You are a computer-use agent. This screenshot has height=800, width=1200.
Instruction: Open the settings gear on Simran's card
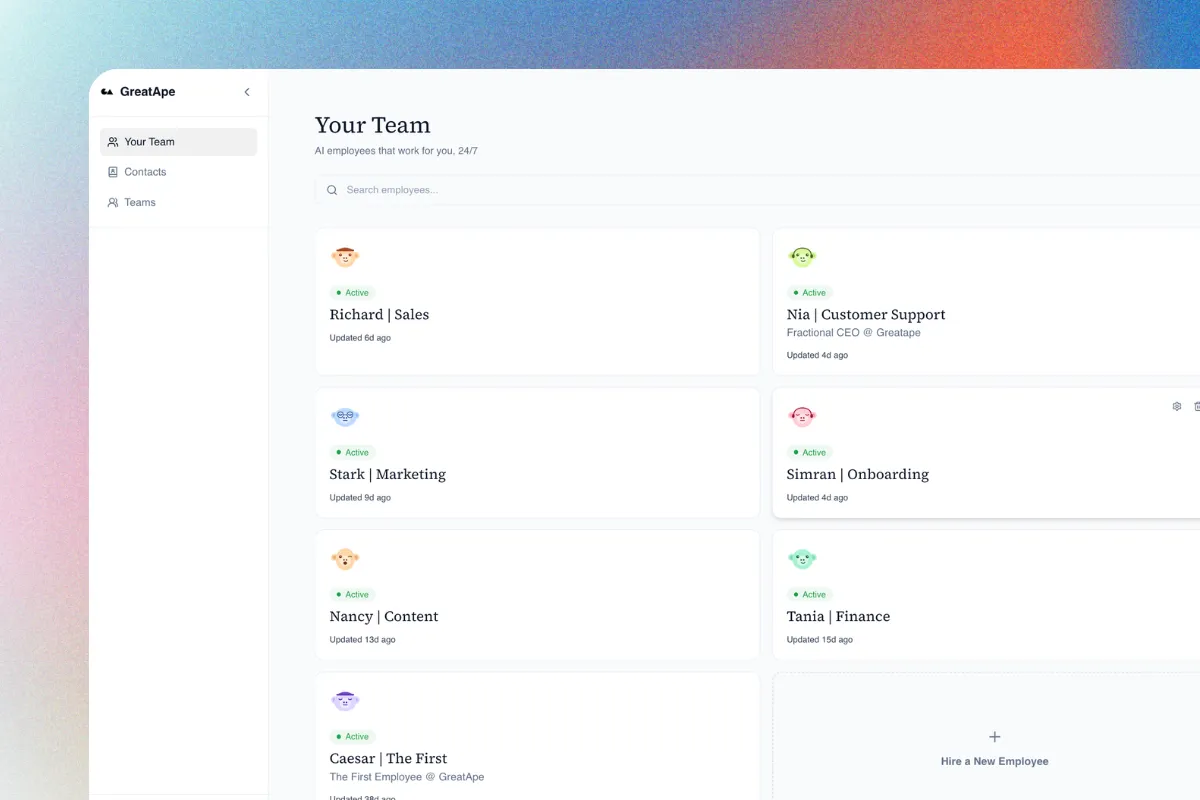pyautogui.click(x=1176, y=406)
